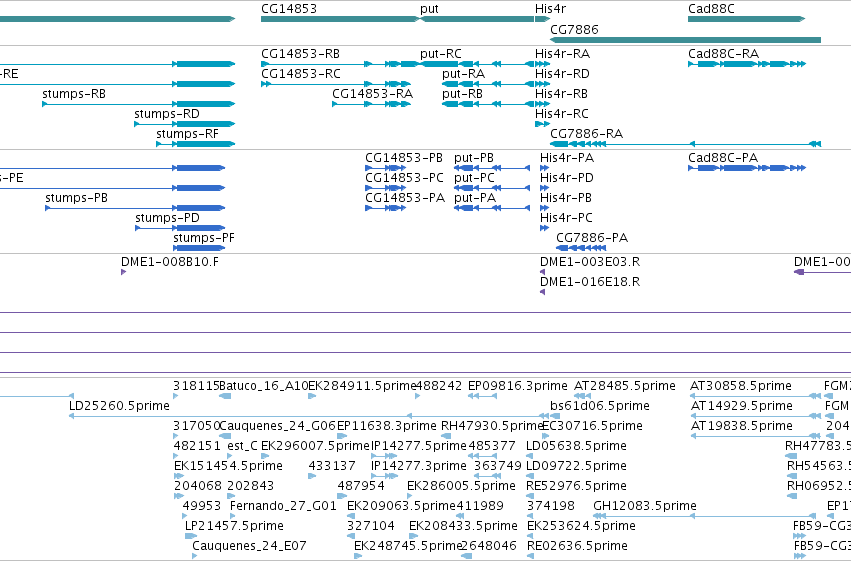
Task: Select the put-PC protein label
Action: point(474,178)
